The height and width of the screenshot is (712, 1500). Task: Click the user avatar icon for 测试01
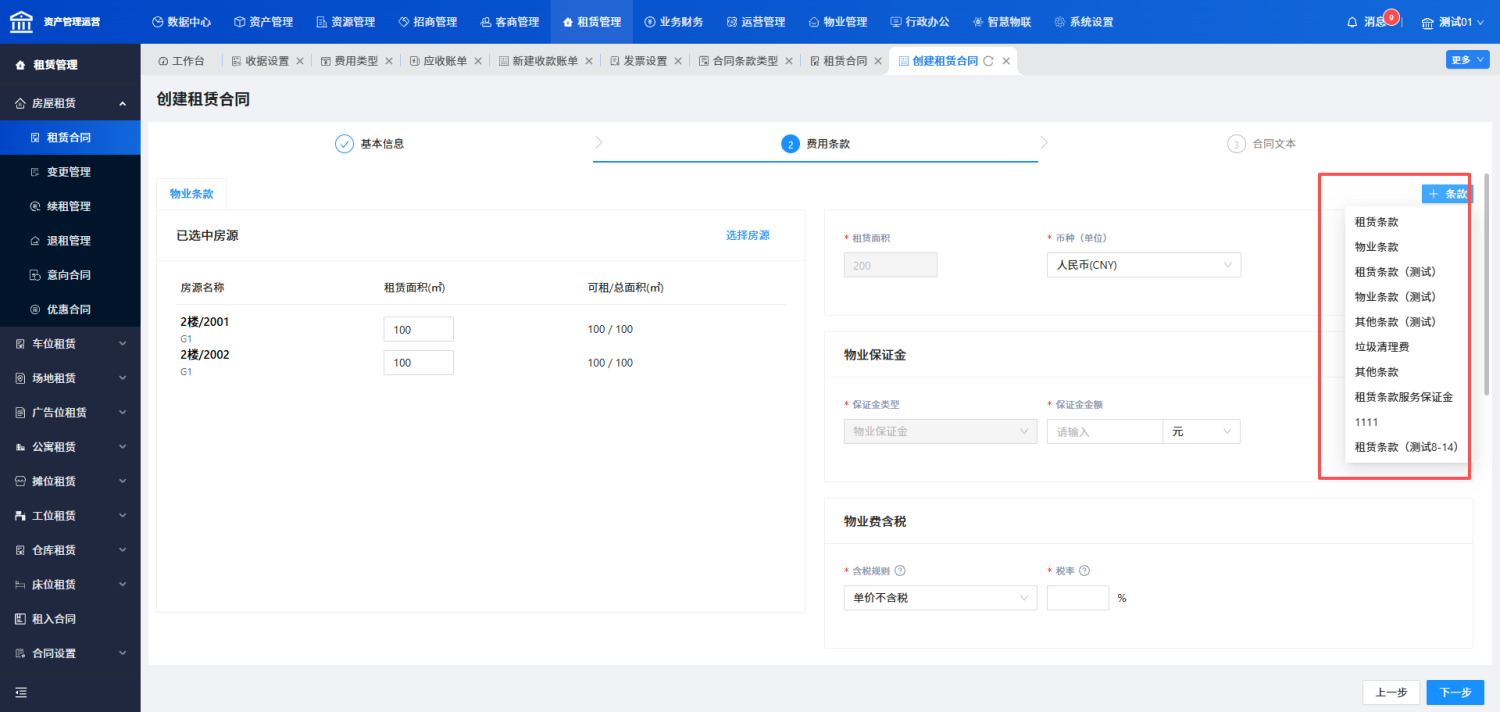1427,22
